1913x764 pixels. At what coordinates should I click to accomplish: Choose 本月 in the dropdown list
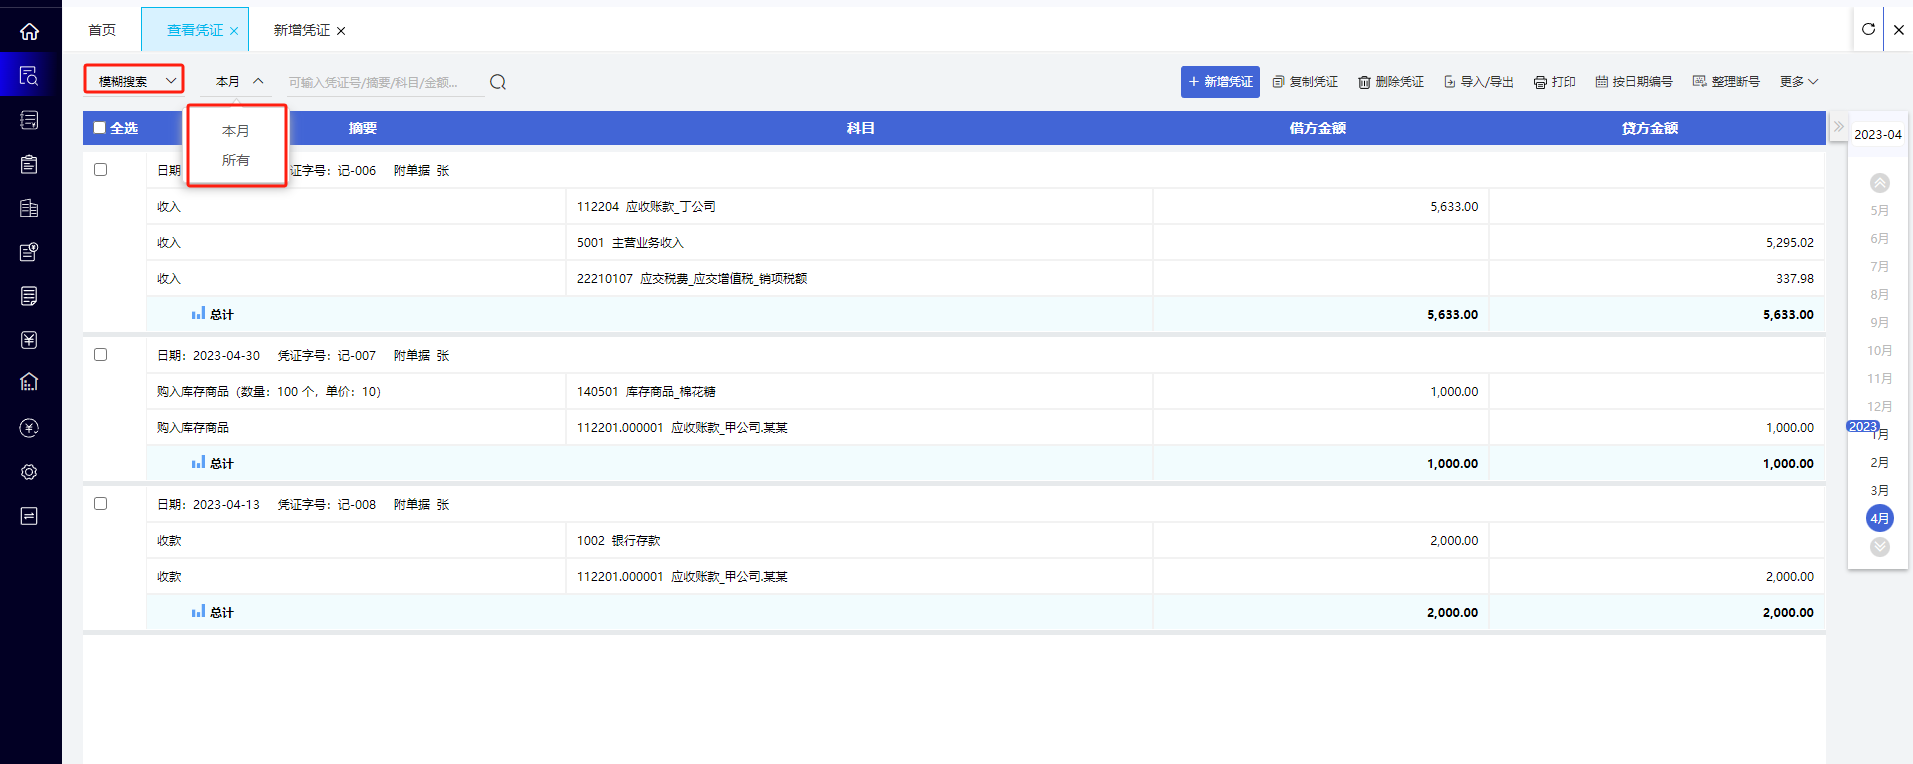(x=236, y=131)
